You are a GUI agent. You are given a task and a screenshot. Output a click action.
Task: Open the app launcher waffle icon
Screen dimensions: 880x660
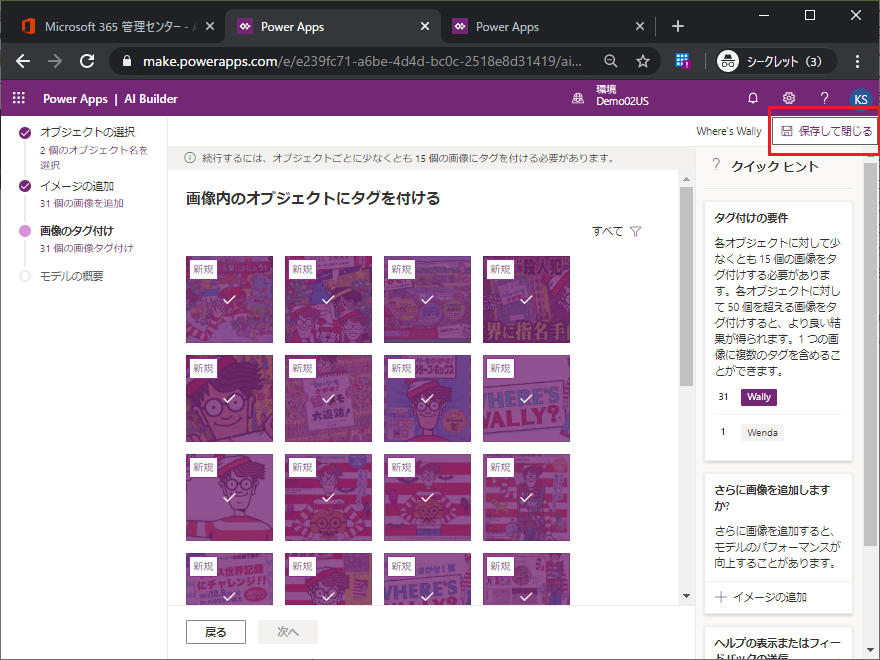tap(19, 98)
